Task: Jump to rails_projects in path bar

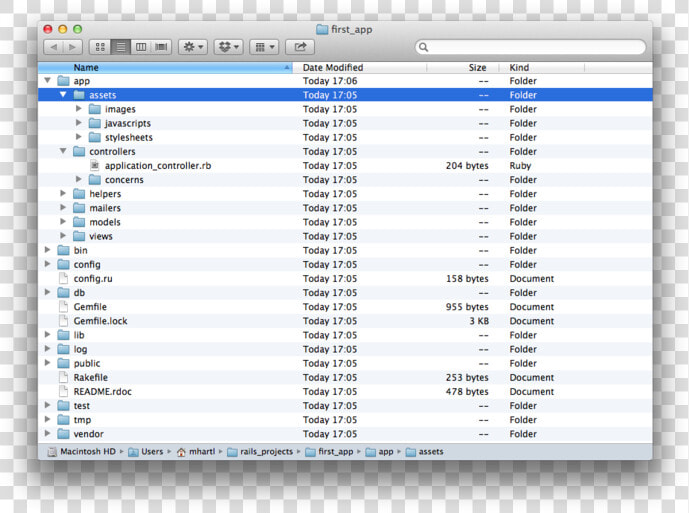Action: tap(260, 451)
